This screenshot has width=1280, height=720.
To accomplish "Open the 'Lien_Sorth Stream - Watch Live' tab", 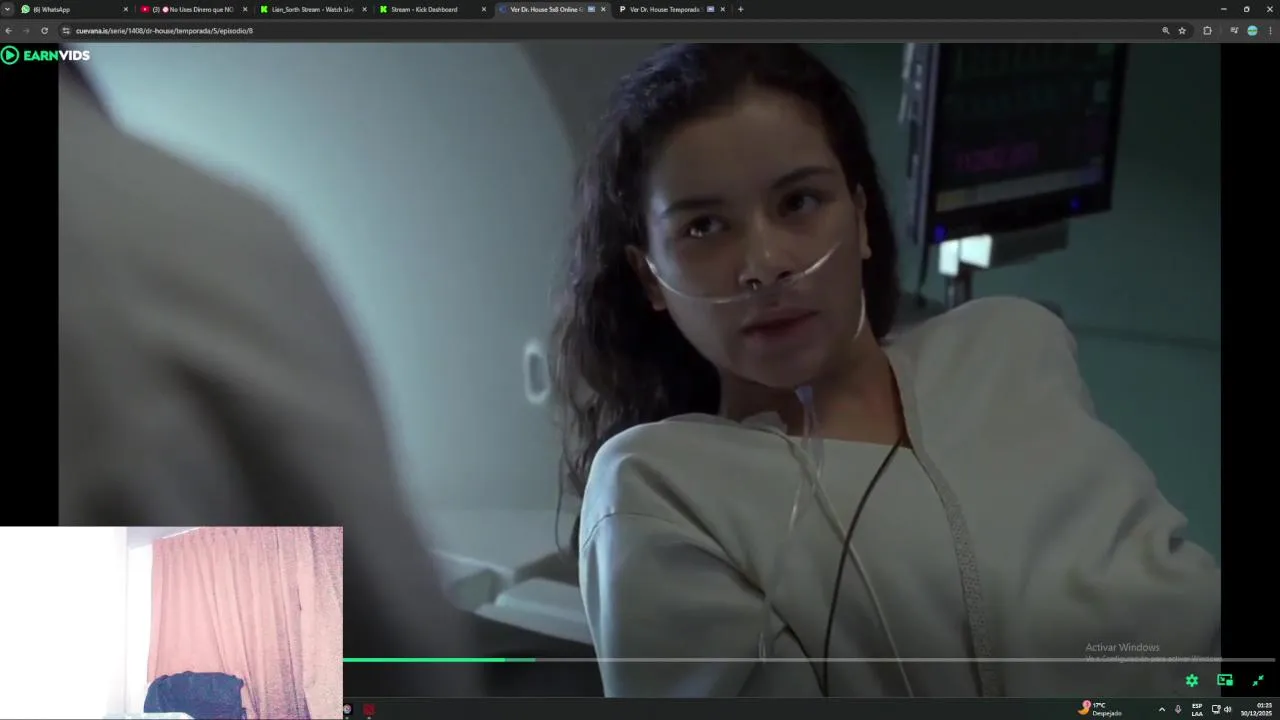I will 312,9.
